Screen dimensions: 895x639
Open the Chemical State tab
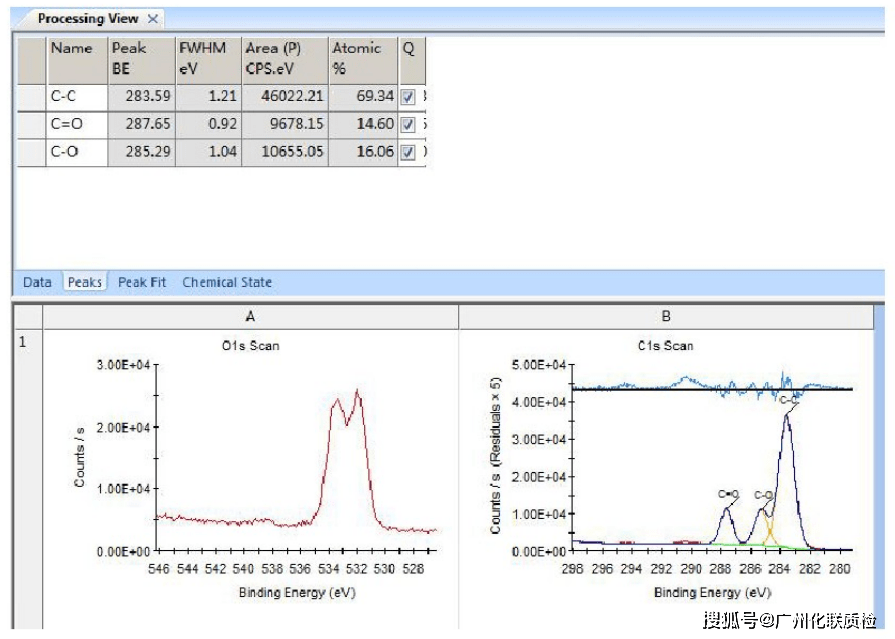(227, 282)
